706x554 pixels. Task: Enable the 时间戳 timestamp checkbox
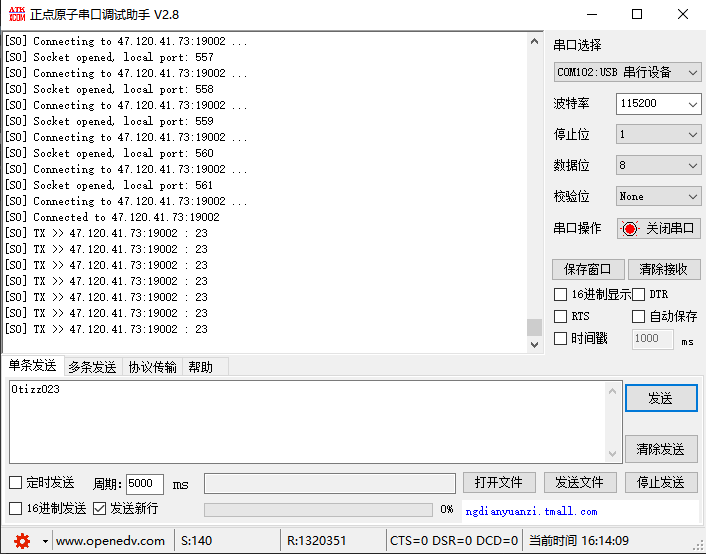[560, 338]
